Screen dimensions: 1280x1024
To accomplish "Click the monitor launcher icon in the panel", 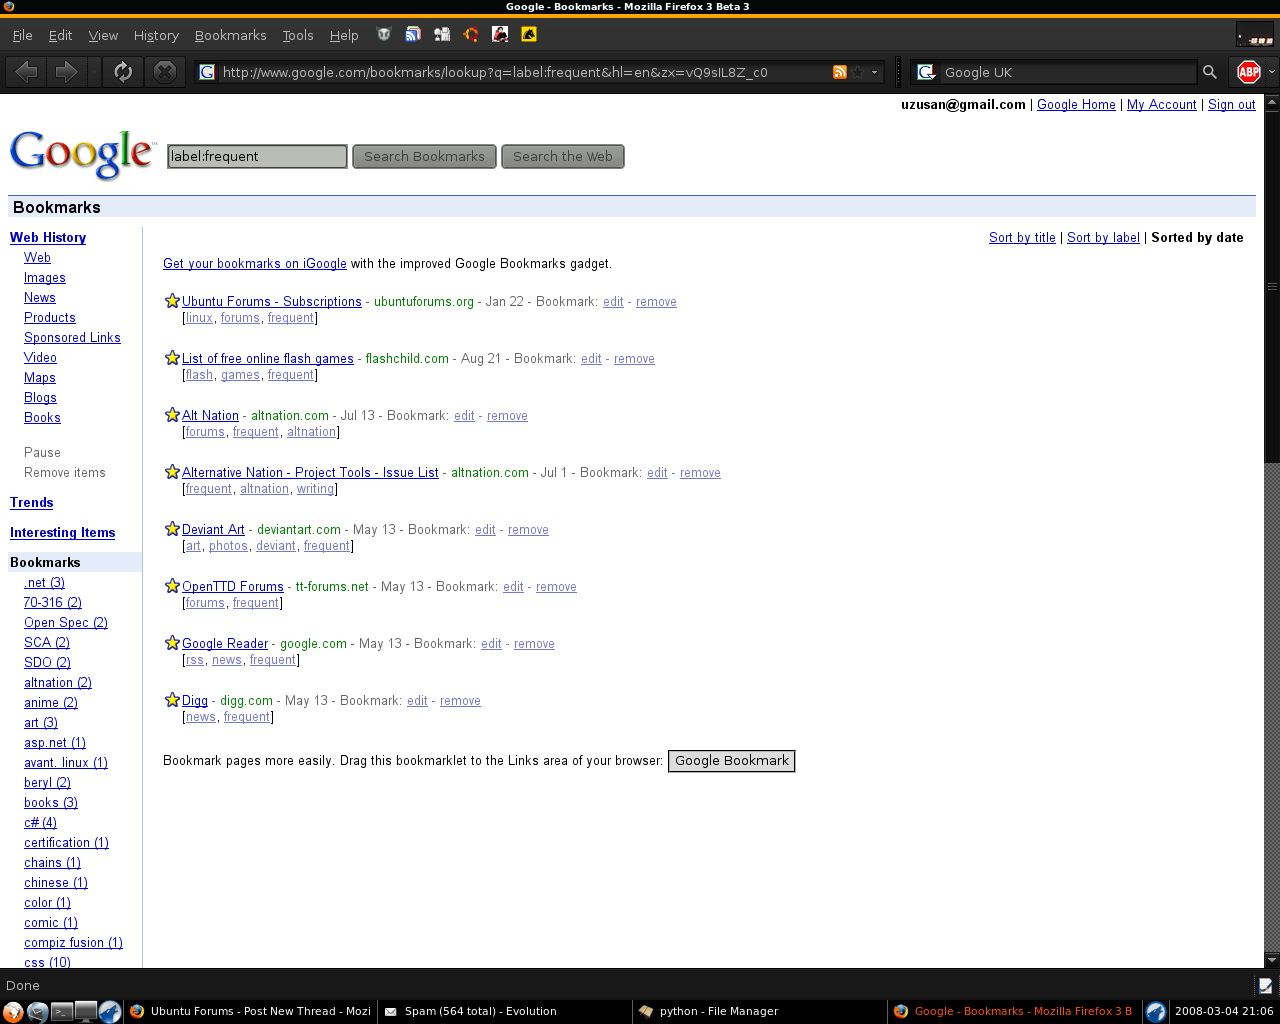I will pos(86,1011).
